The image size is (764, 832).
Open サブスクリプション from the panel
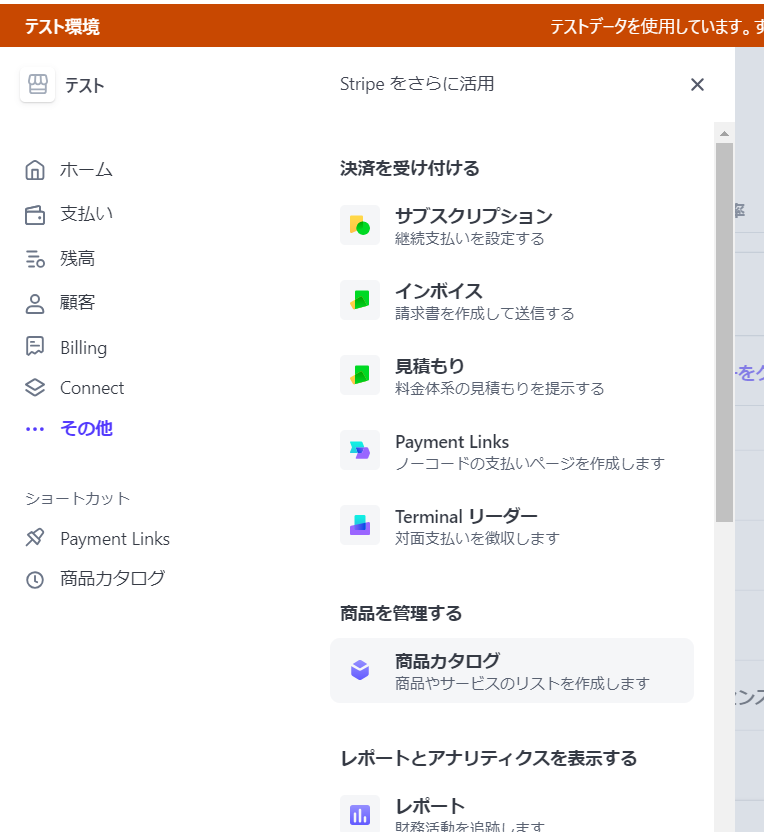511,226
